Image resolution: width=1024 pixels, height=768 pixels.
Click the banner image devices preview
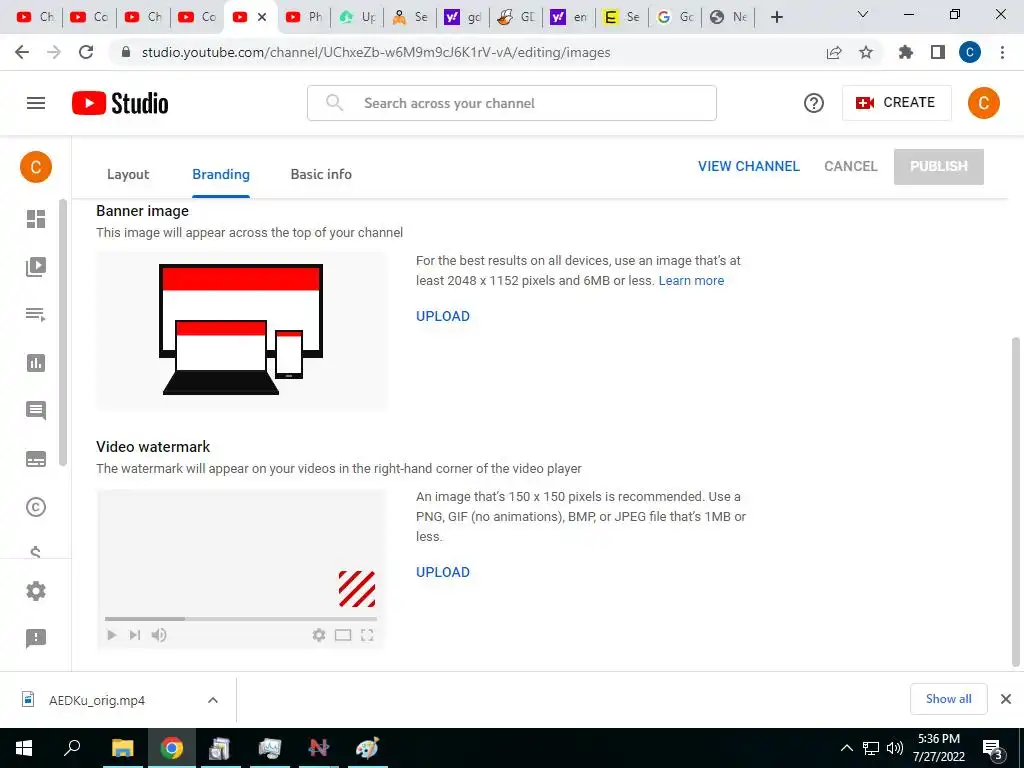click(x=241, y=330)
